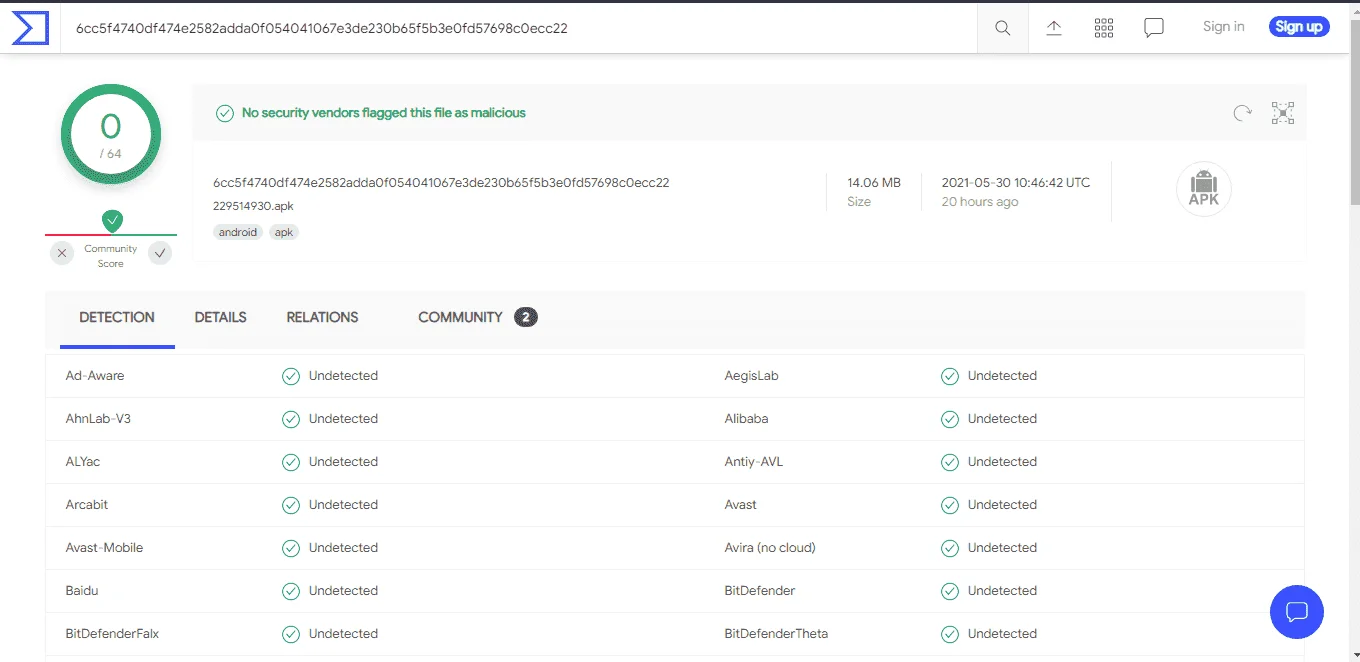The height and width of the screenshot is (662, 1360).
Task: Click the android tag
Action: [238, 232]
